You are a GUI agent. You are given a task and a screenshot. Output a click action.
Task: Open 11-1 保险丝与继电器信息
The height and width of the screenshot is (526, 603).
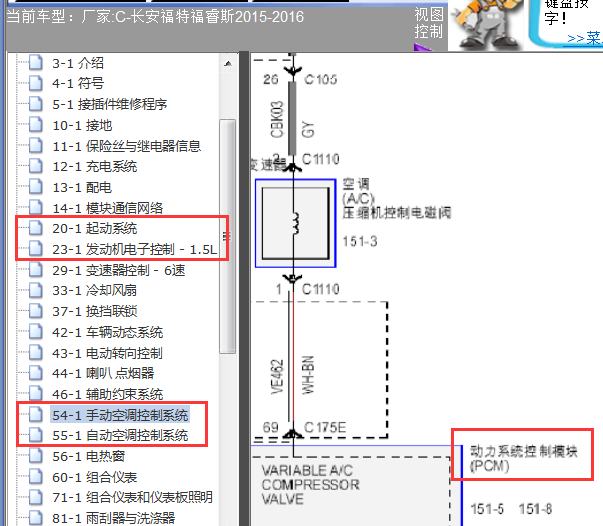(x=127, y=146)
